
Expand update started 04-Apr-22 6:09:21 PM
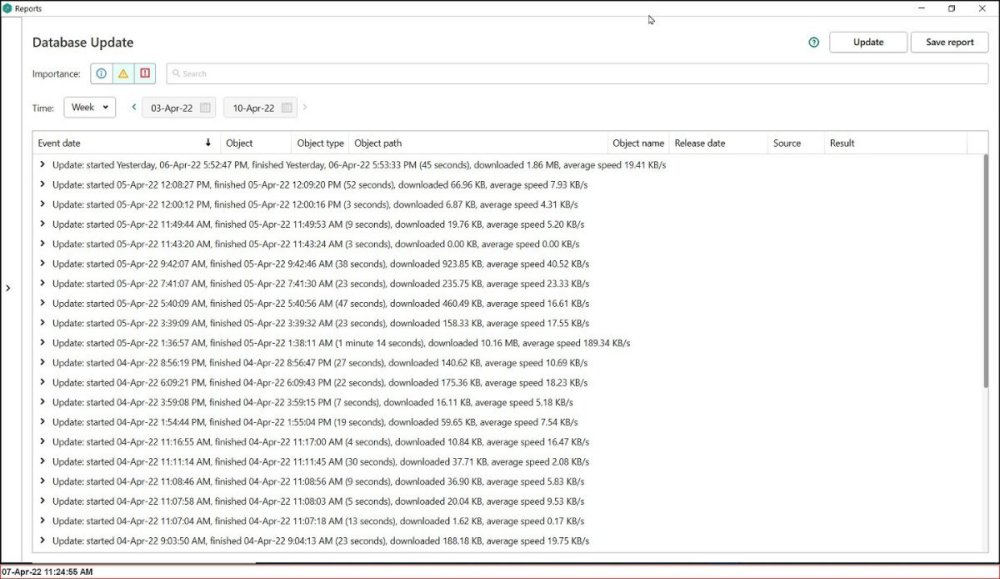(42, 382)
